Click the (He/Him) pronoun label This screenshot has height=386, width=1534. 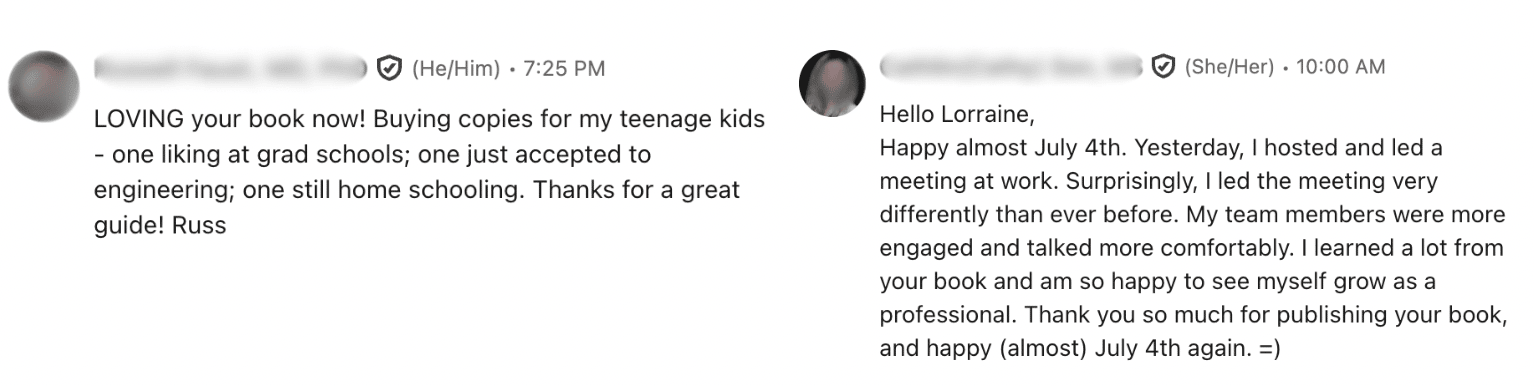[x=456, y=69]
